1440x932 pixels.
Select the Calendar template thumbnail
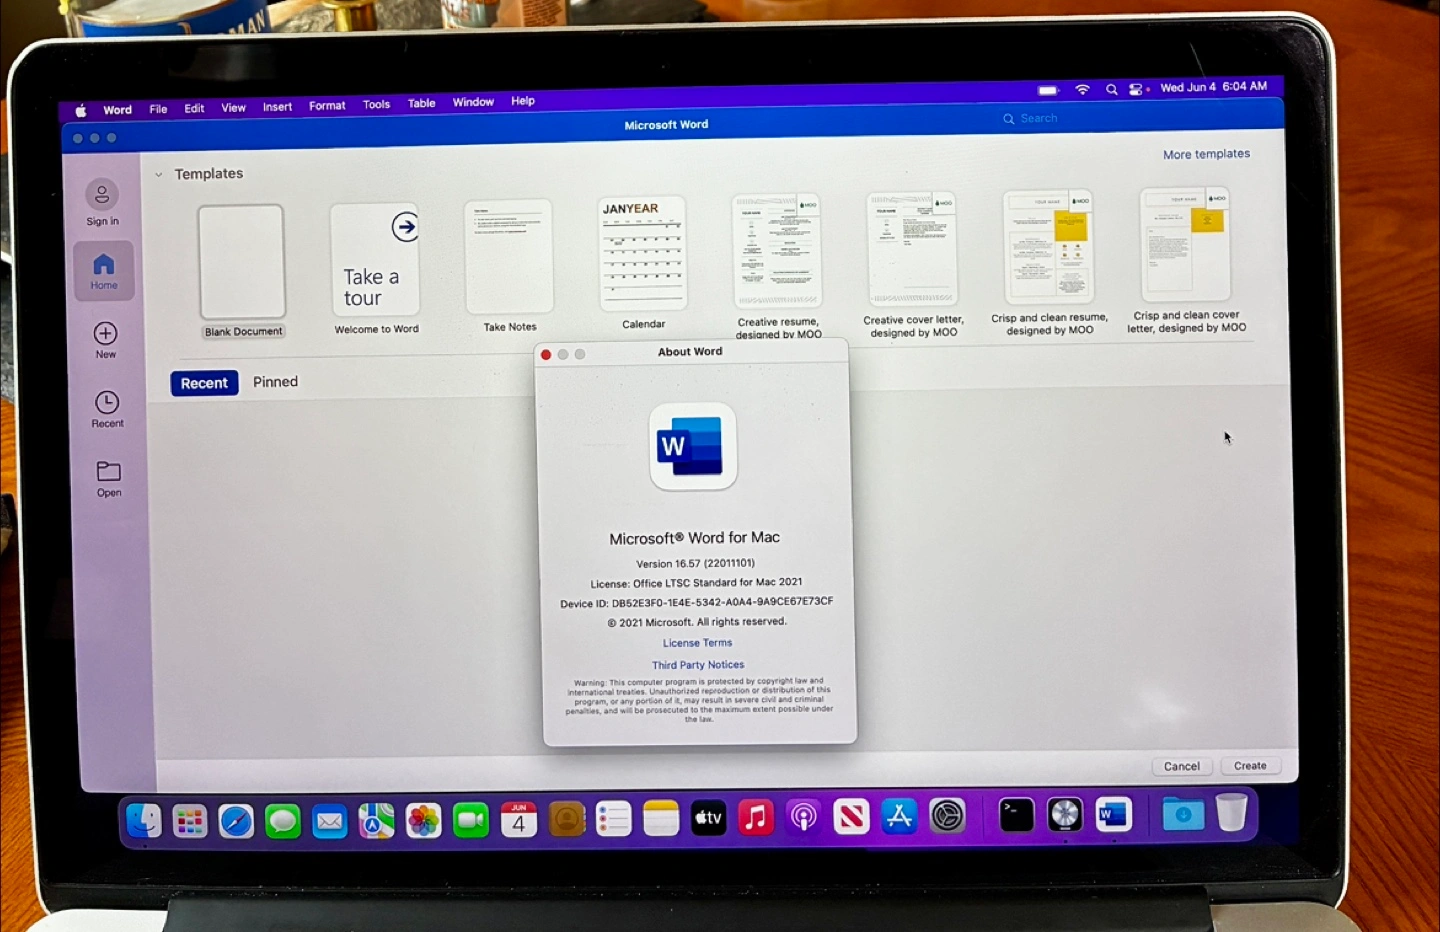pyautogui.click(x=642, y=254)
